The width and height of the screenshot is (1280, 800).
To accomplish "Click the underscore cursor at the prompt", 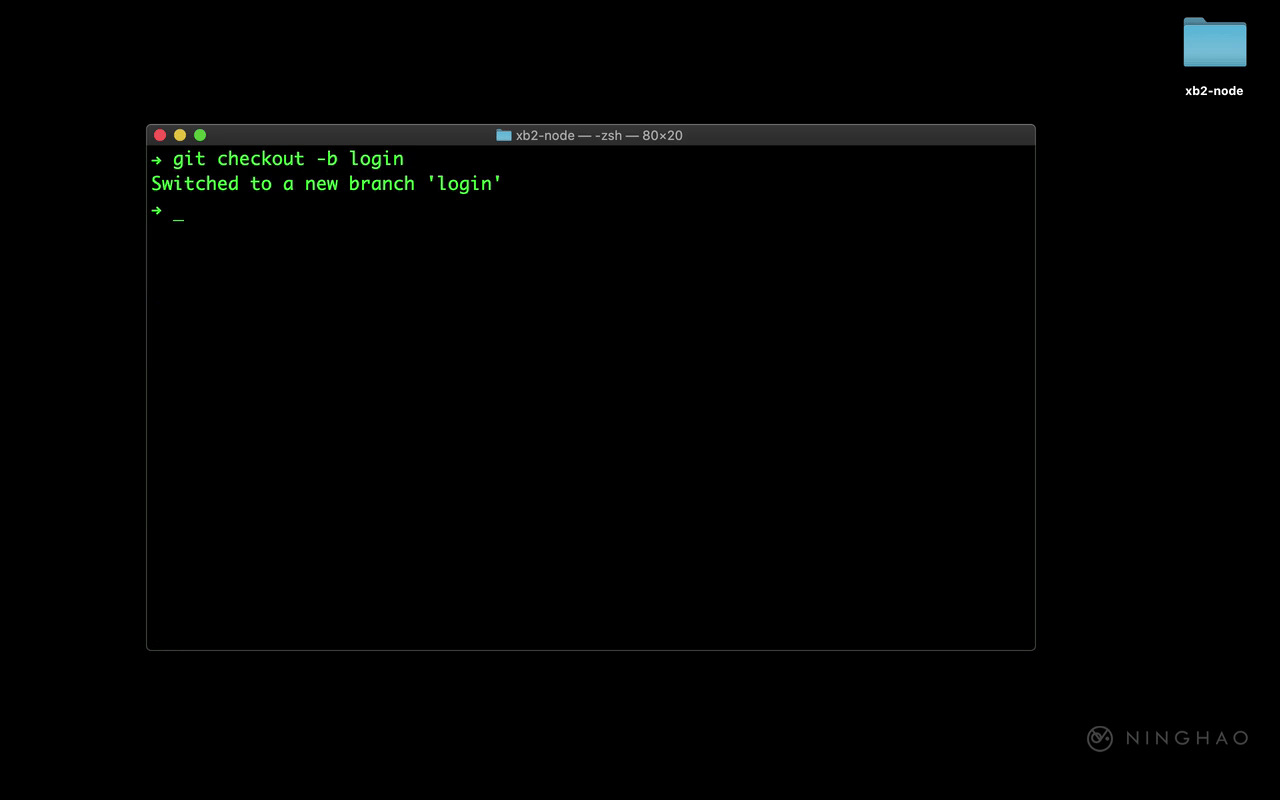I will (178, 214).
